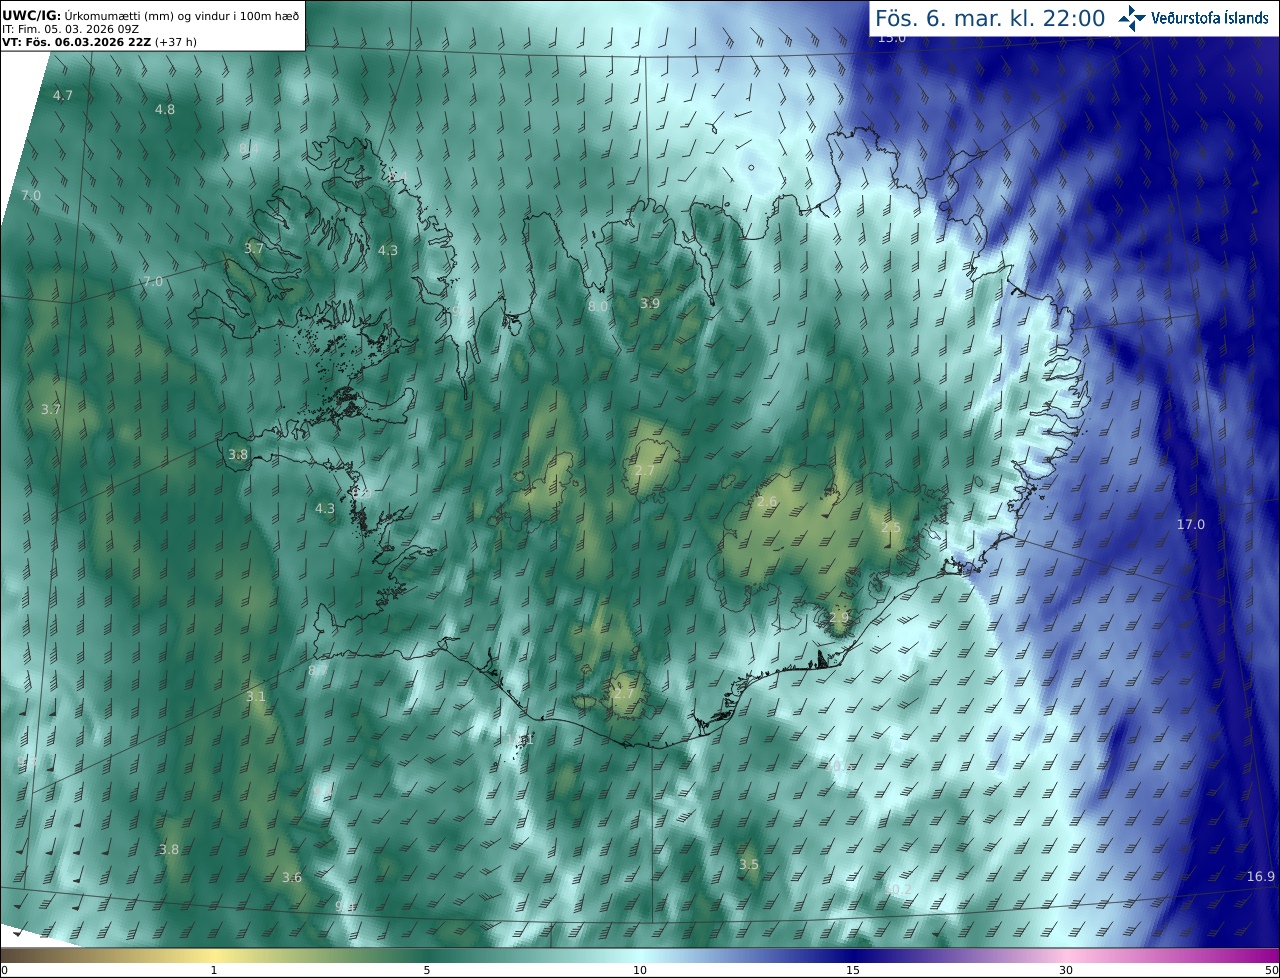The image size is (1280, 978).
Task: Click the colorbar tick label 1
Action: (214, 970)
